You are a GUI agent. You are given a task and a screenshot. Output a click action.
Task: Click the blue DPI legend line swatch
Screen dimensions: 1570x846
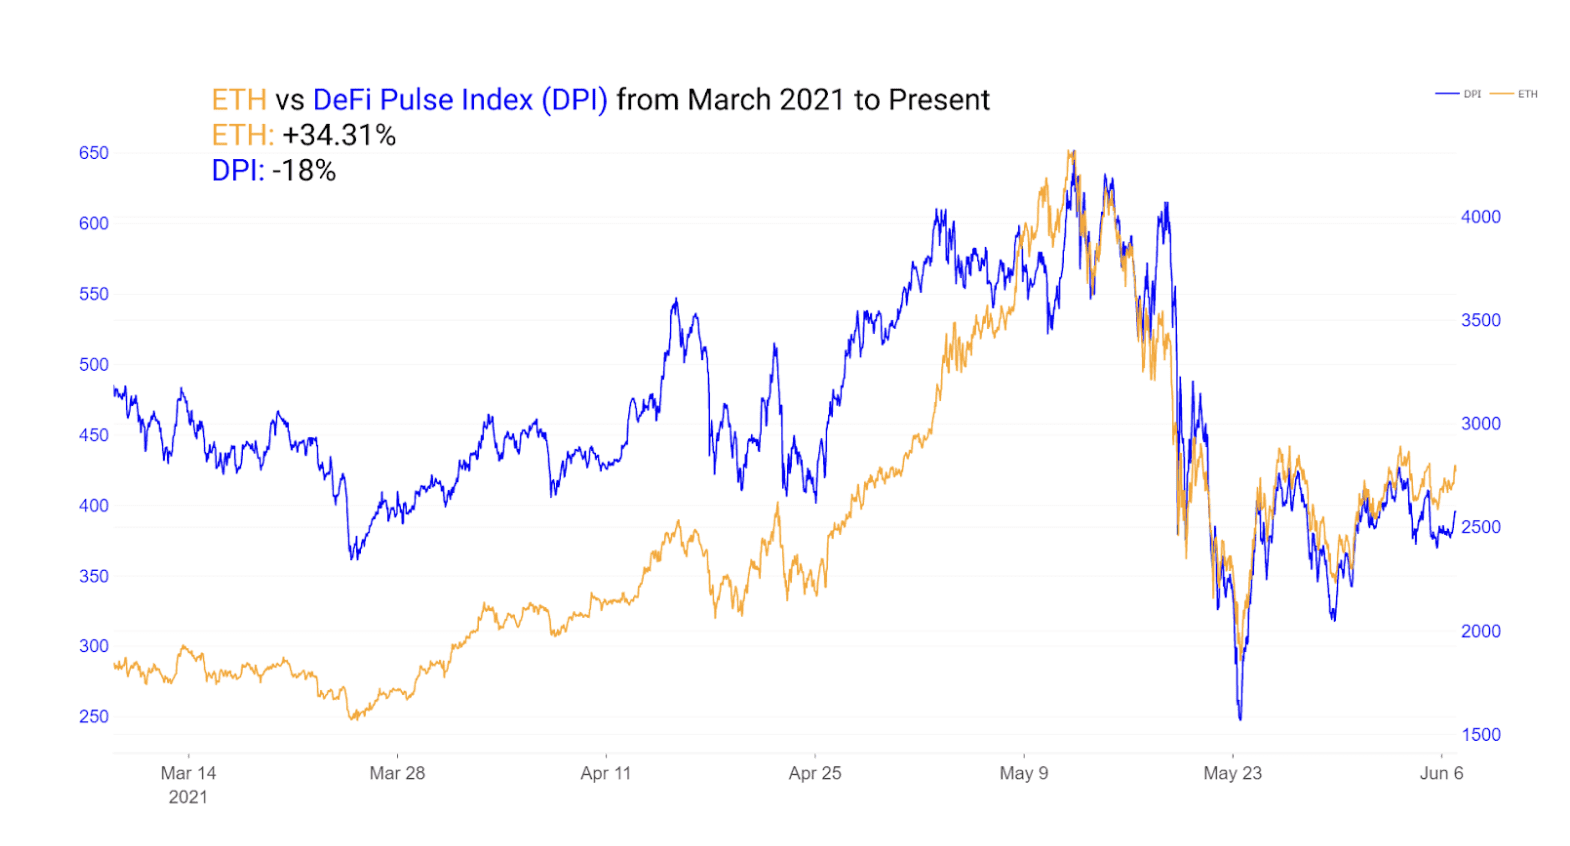(1447, 94)
